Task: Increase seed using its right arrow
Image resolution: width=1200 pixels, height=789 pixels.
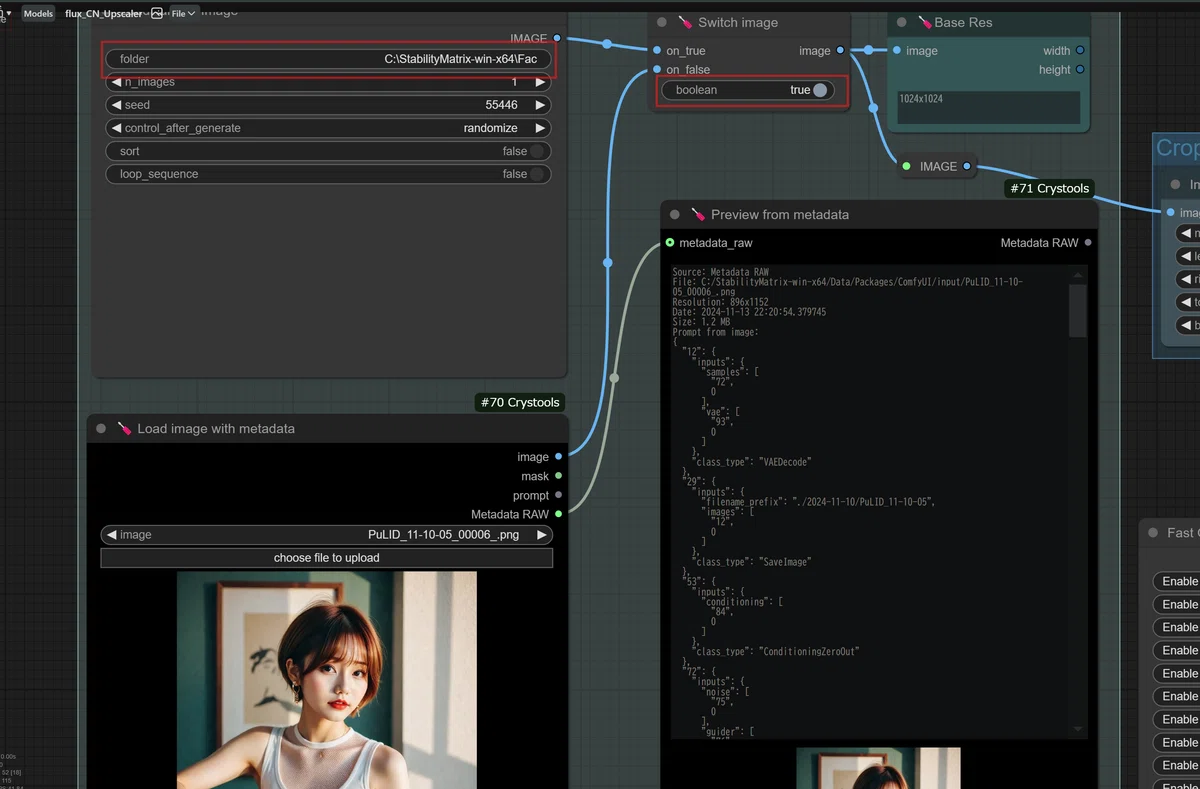Action: 541,105
